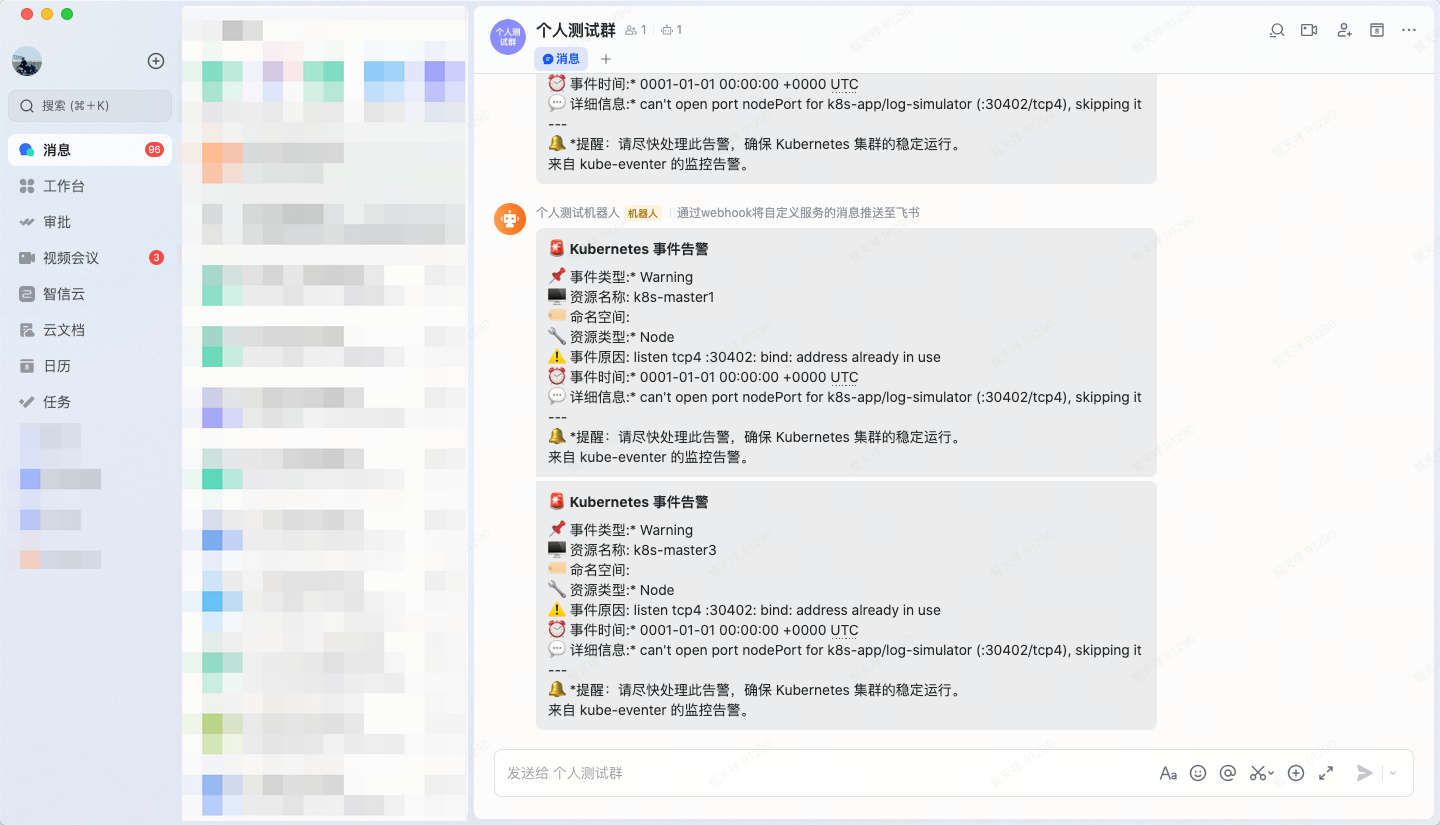Add a new tab next to 消息
This screenshot has width=1440, height=825.
(x=605, y=59)
